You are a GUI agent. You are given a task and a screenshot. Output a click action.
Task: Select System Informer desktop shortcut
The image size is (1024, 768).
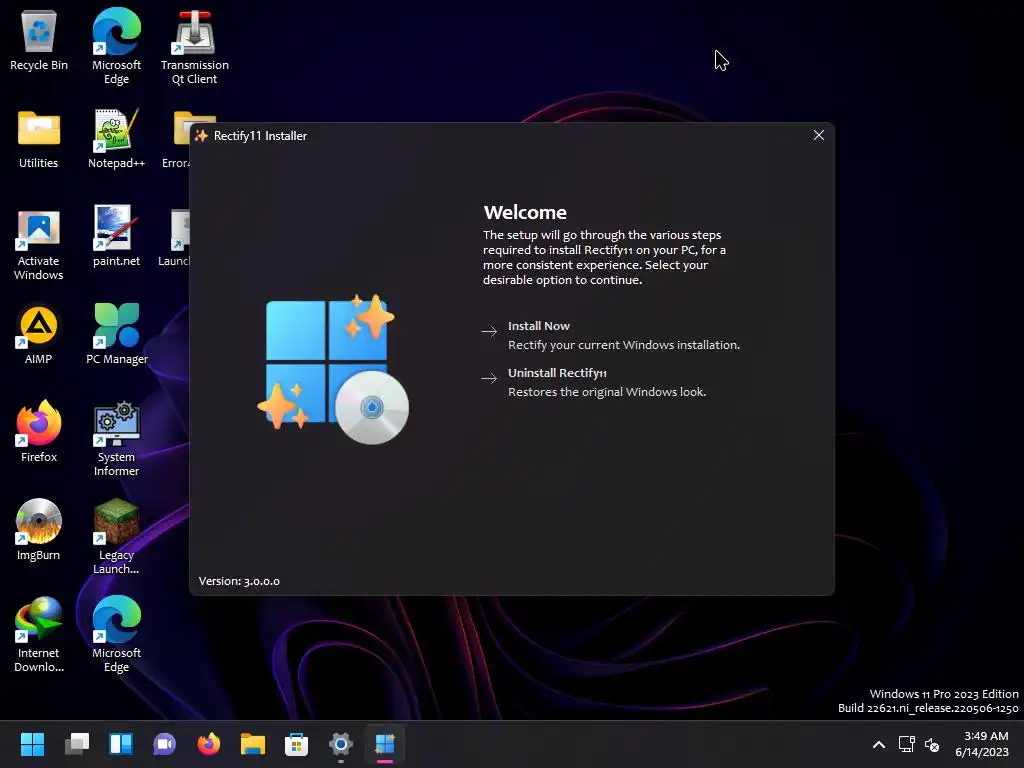(116, 439)
